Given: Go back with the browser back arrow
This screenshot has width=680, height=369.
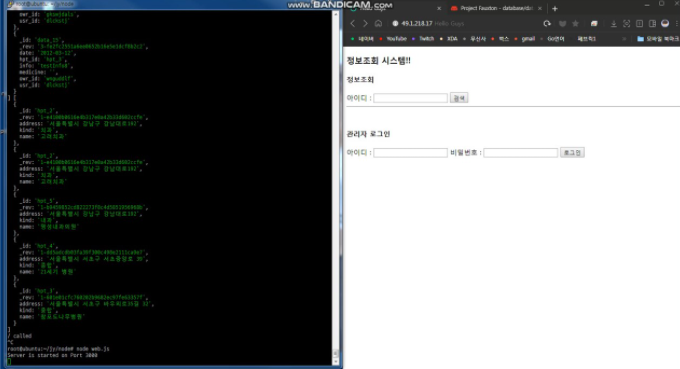Looking at the screenshot, I should click(x=353, y=23).
